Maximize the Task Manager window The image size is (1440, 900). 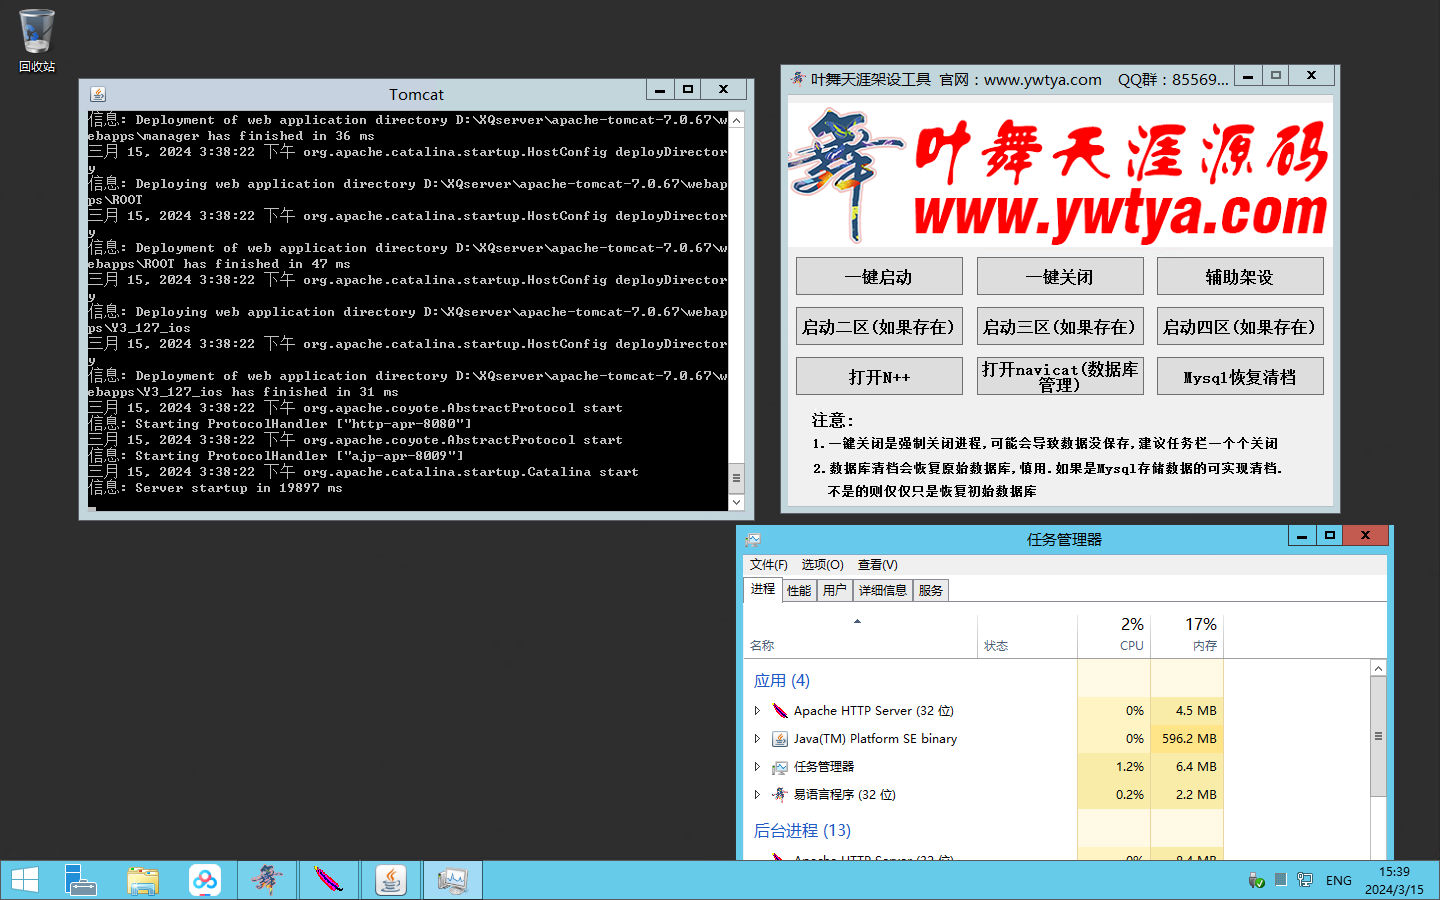pos(1329,536)
